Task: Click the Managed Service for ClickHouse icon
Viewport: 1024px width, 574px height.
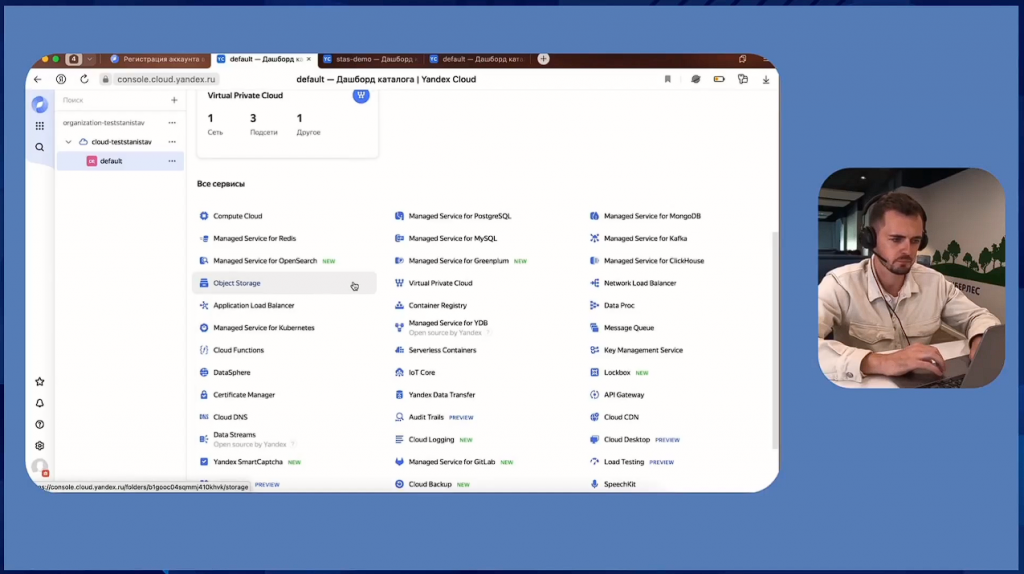Action: [x=594, y=261]
